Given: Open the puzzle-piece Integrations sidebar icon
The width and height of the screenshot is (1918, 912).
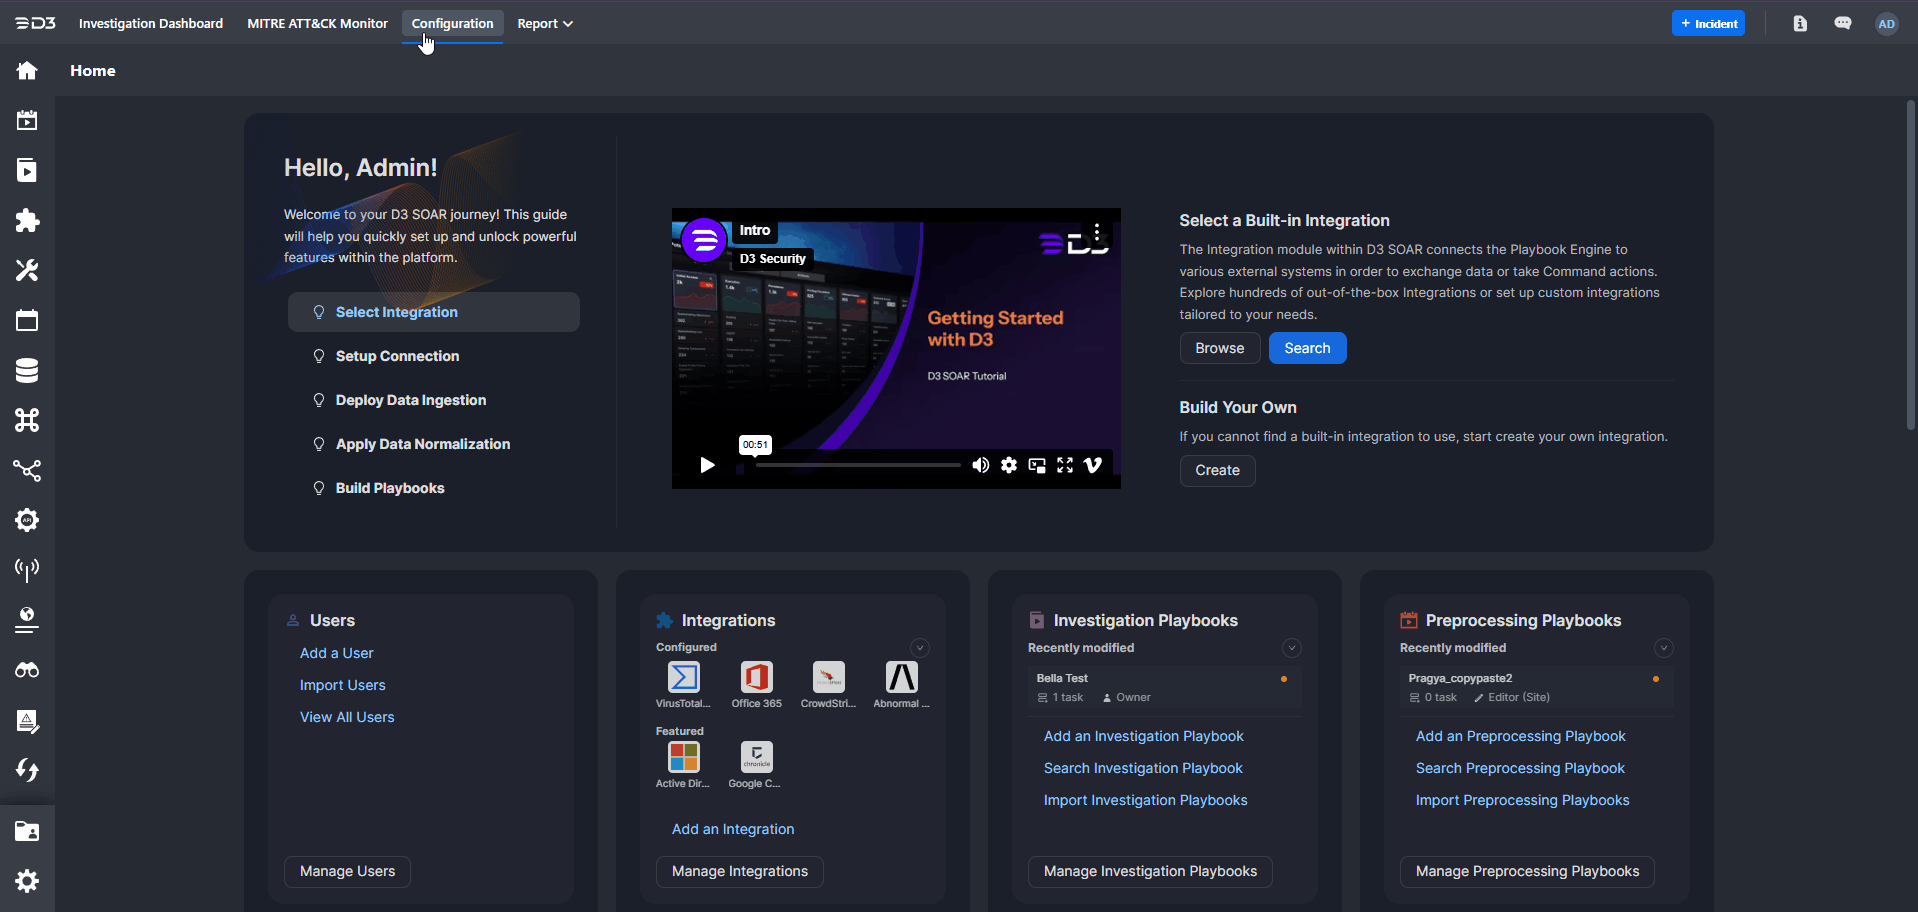Looking at the screenshot, I should [27, 221].
